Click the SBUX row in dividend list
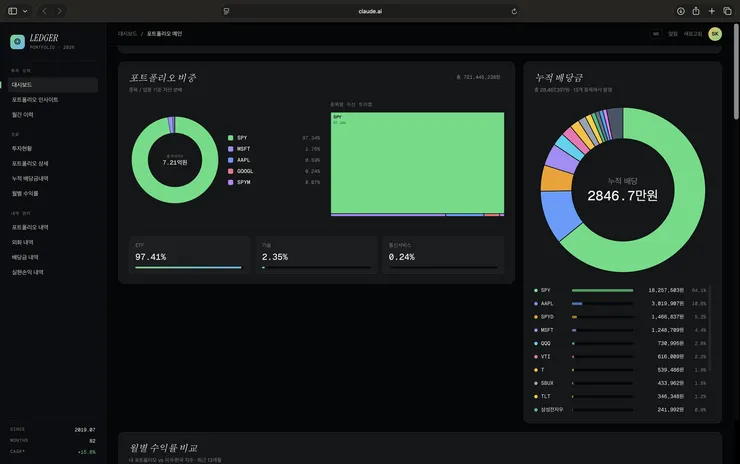Viewport: 740px width, 464px height. 620,383
